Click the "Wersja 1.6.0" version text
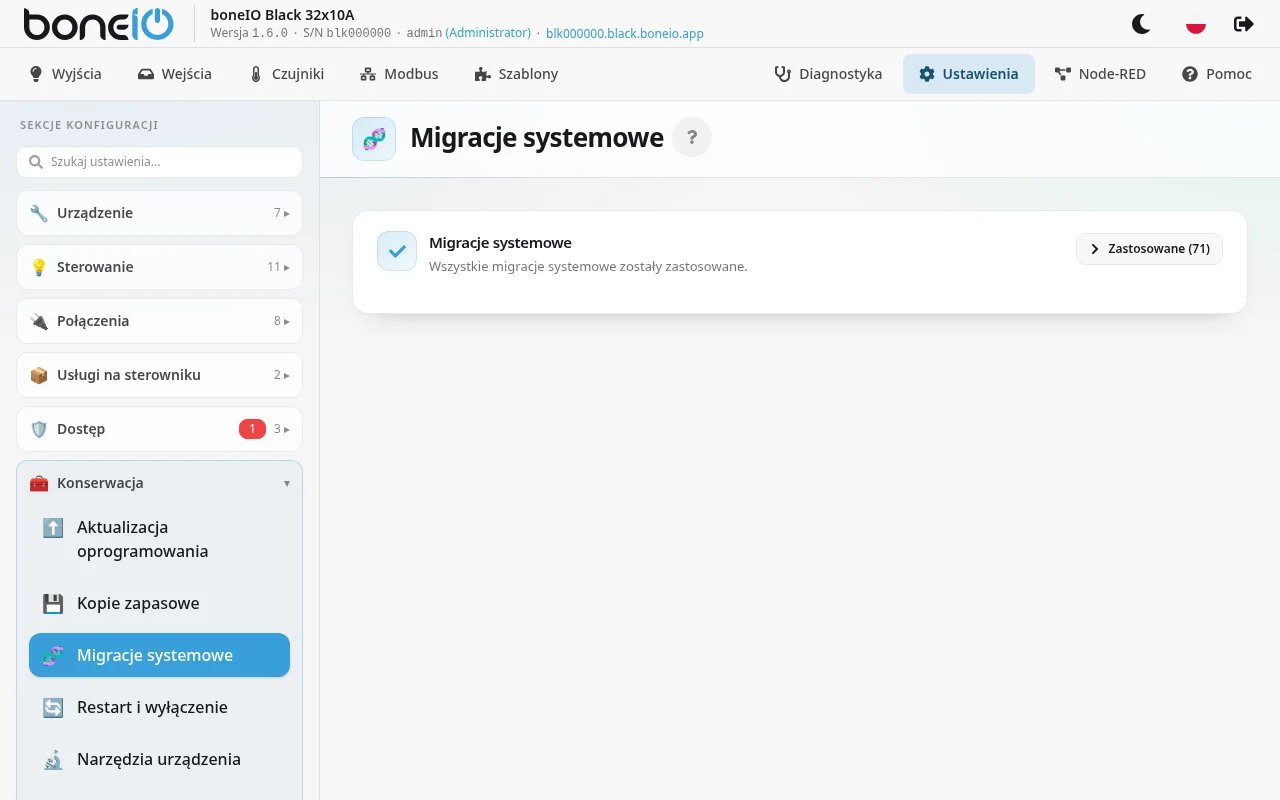The width and height of the screenshot is (1280, 800). point(249,33)
